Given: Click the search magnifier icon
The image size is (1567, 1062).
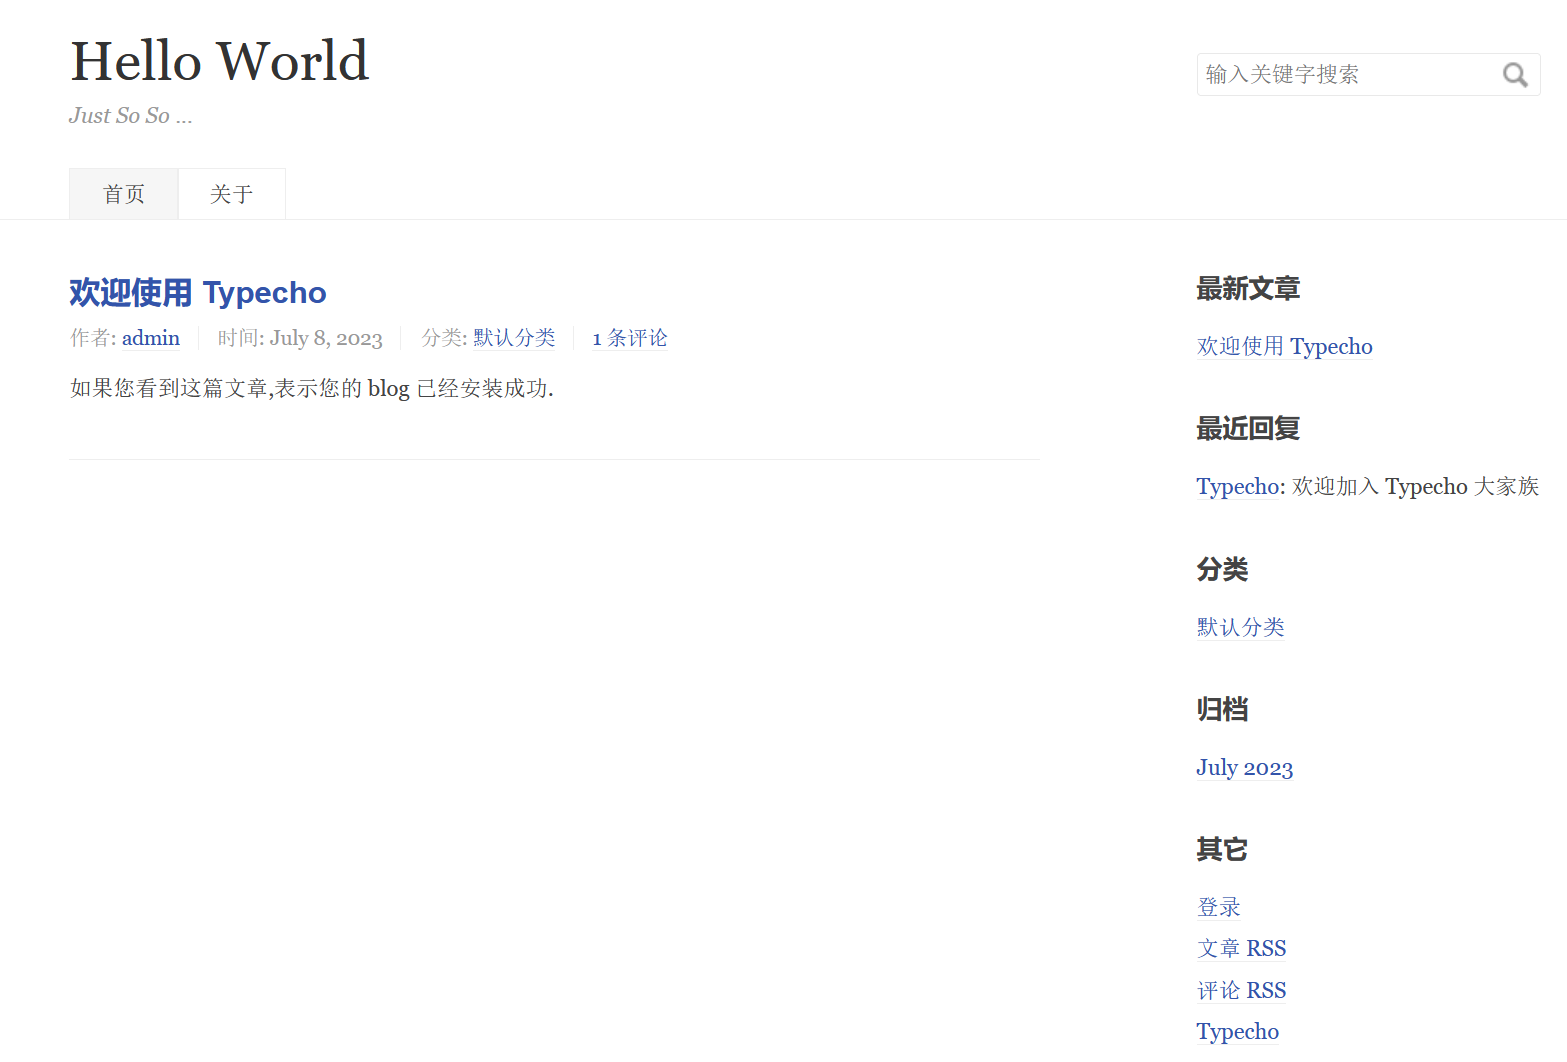Looking at the screenshot, I should click(x=1514, y=74).
